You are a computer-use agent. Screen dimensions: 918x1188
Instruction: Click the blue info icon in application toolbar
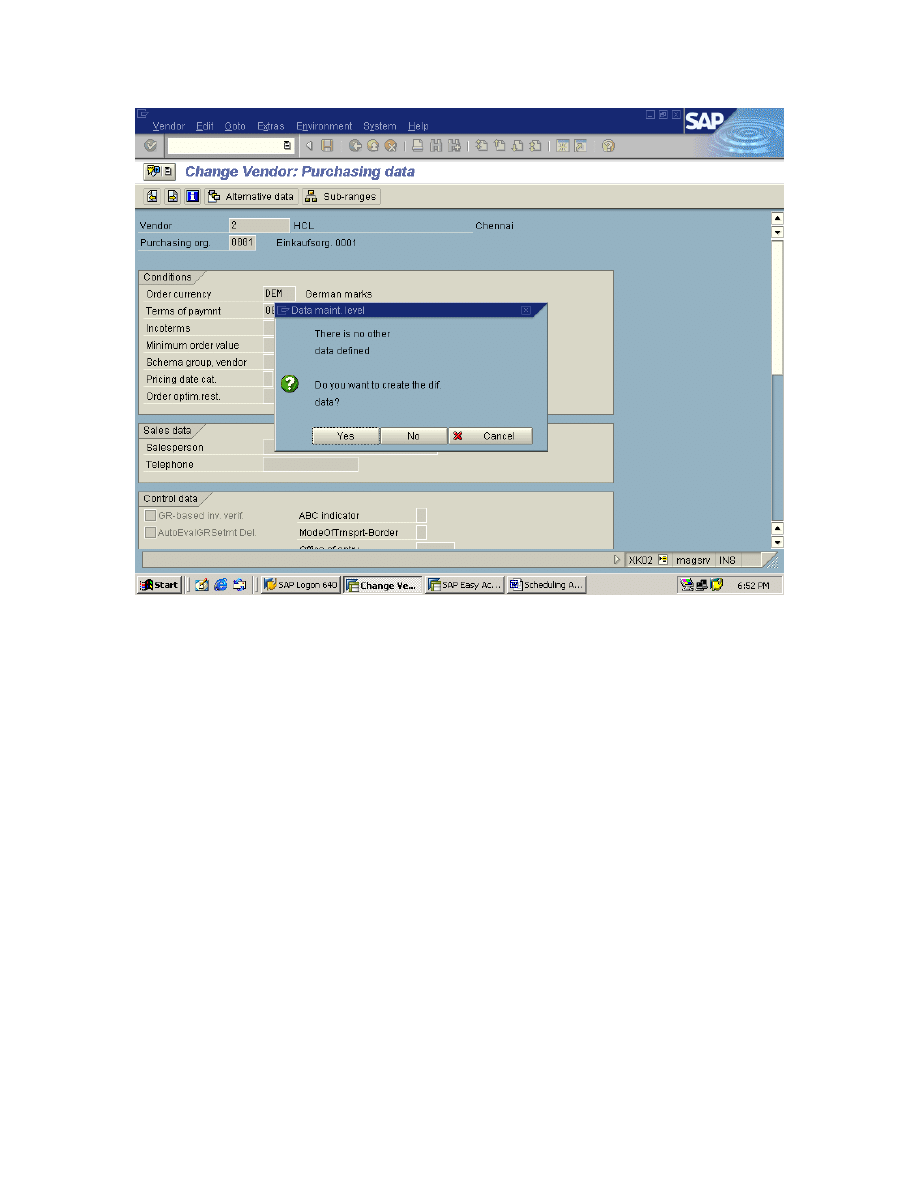coord(192,196)
